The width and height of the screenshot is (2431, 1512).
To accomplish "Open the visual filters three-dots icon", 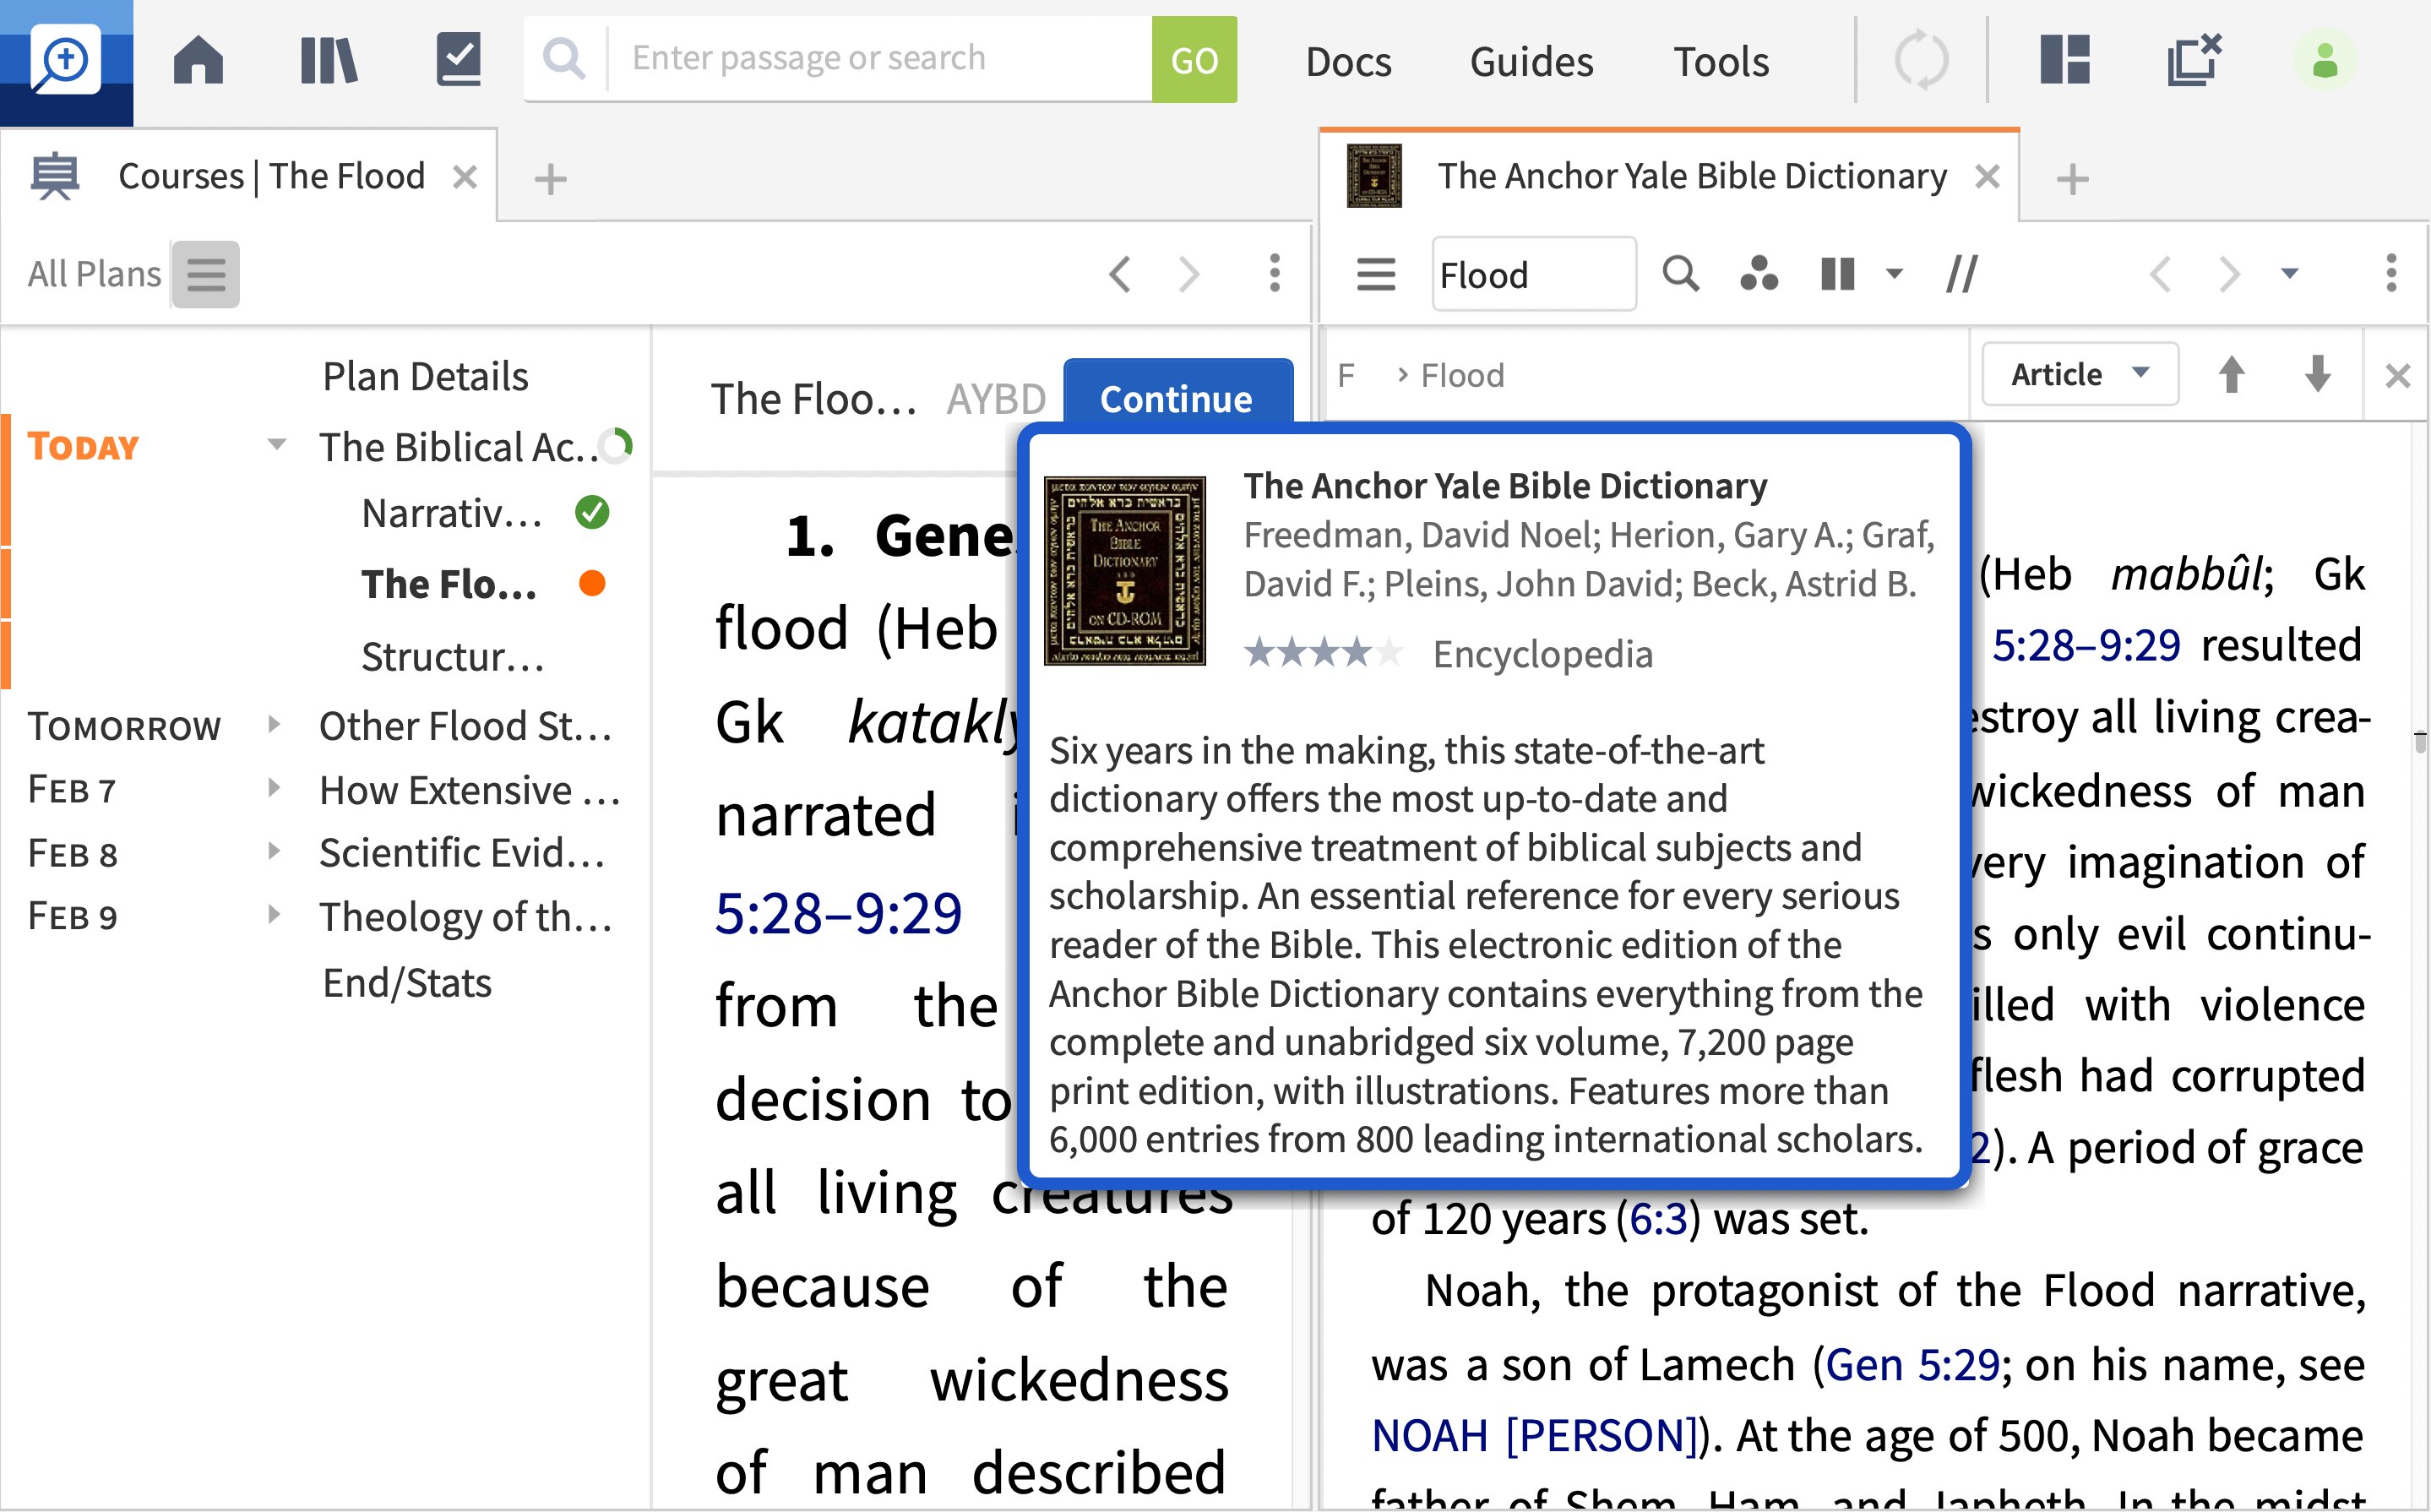I will pyautogui.click(x=1759, y=273).
